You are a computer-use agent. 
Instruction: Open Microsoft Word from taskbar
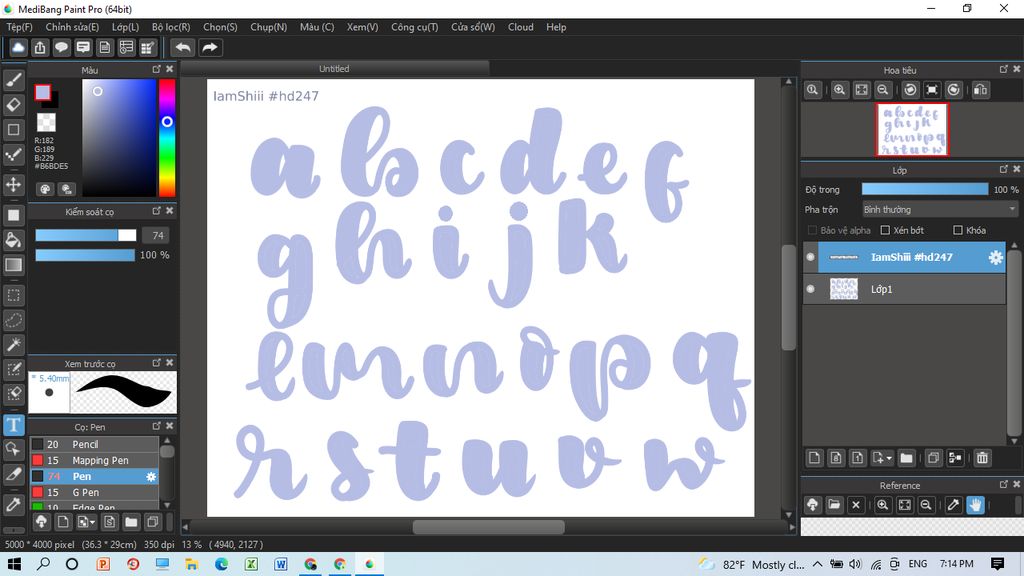(x=281, y=564)
